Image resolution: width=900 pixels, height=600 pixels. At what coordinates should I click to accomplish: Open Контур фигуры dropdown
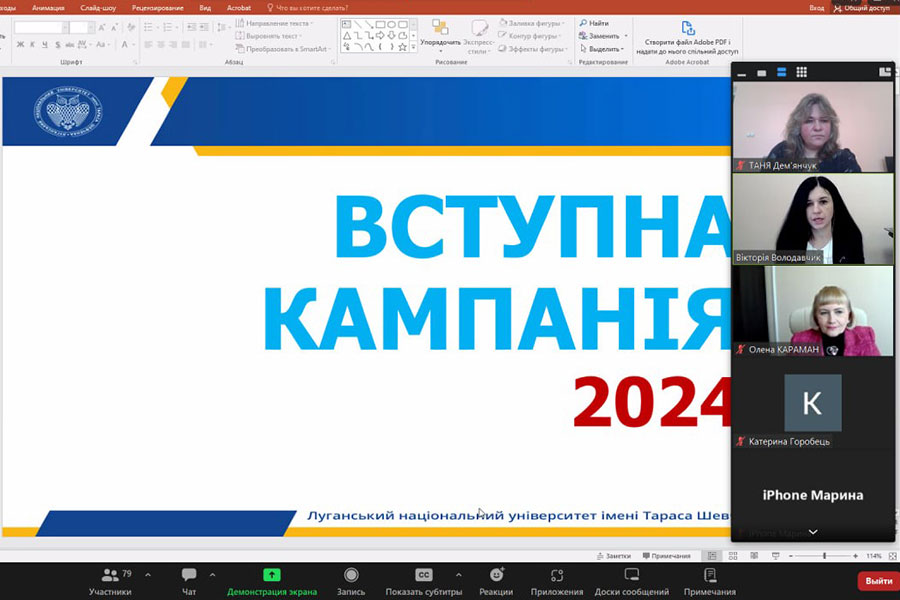point(529,36)
